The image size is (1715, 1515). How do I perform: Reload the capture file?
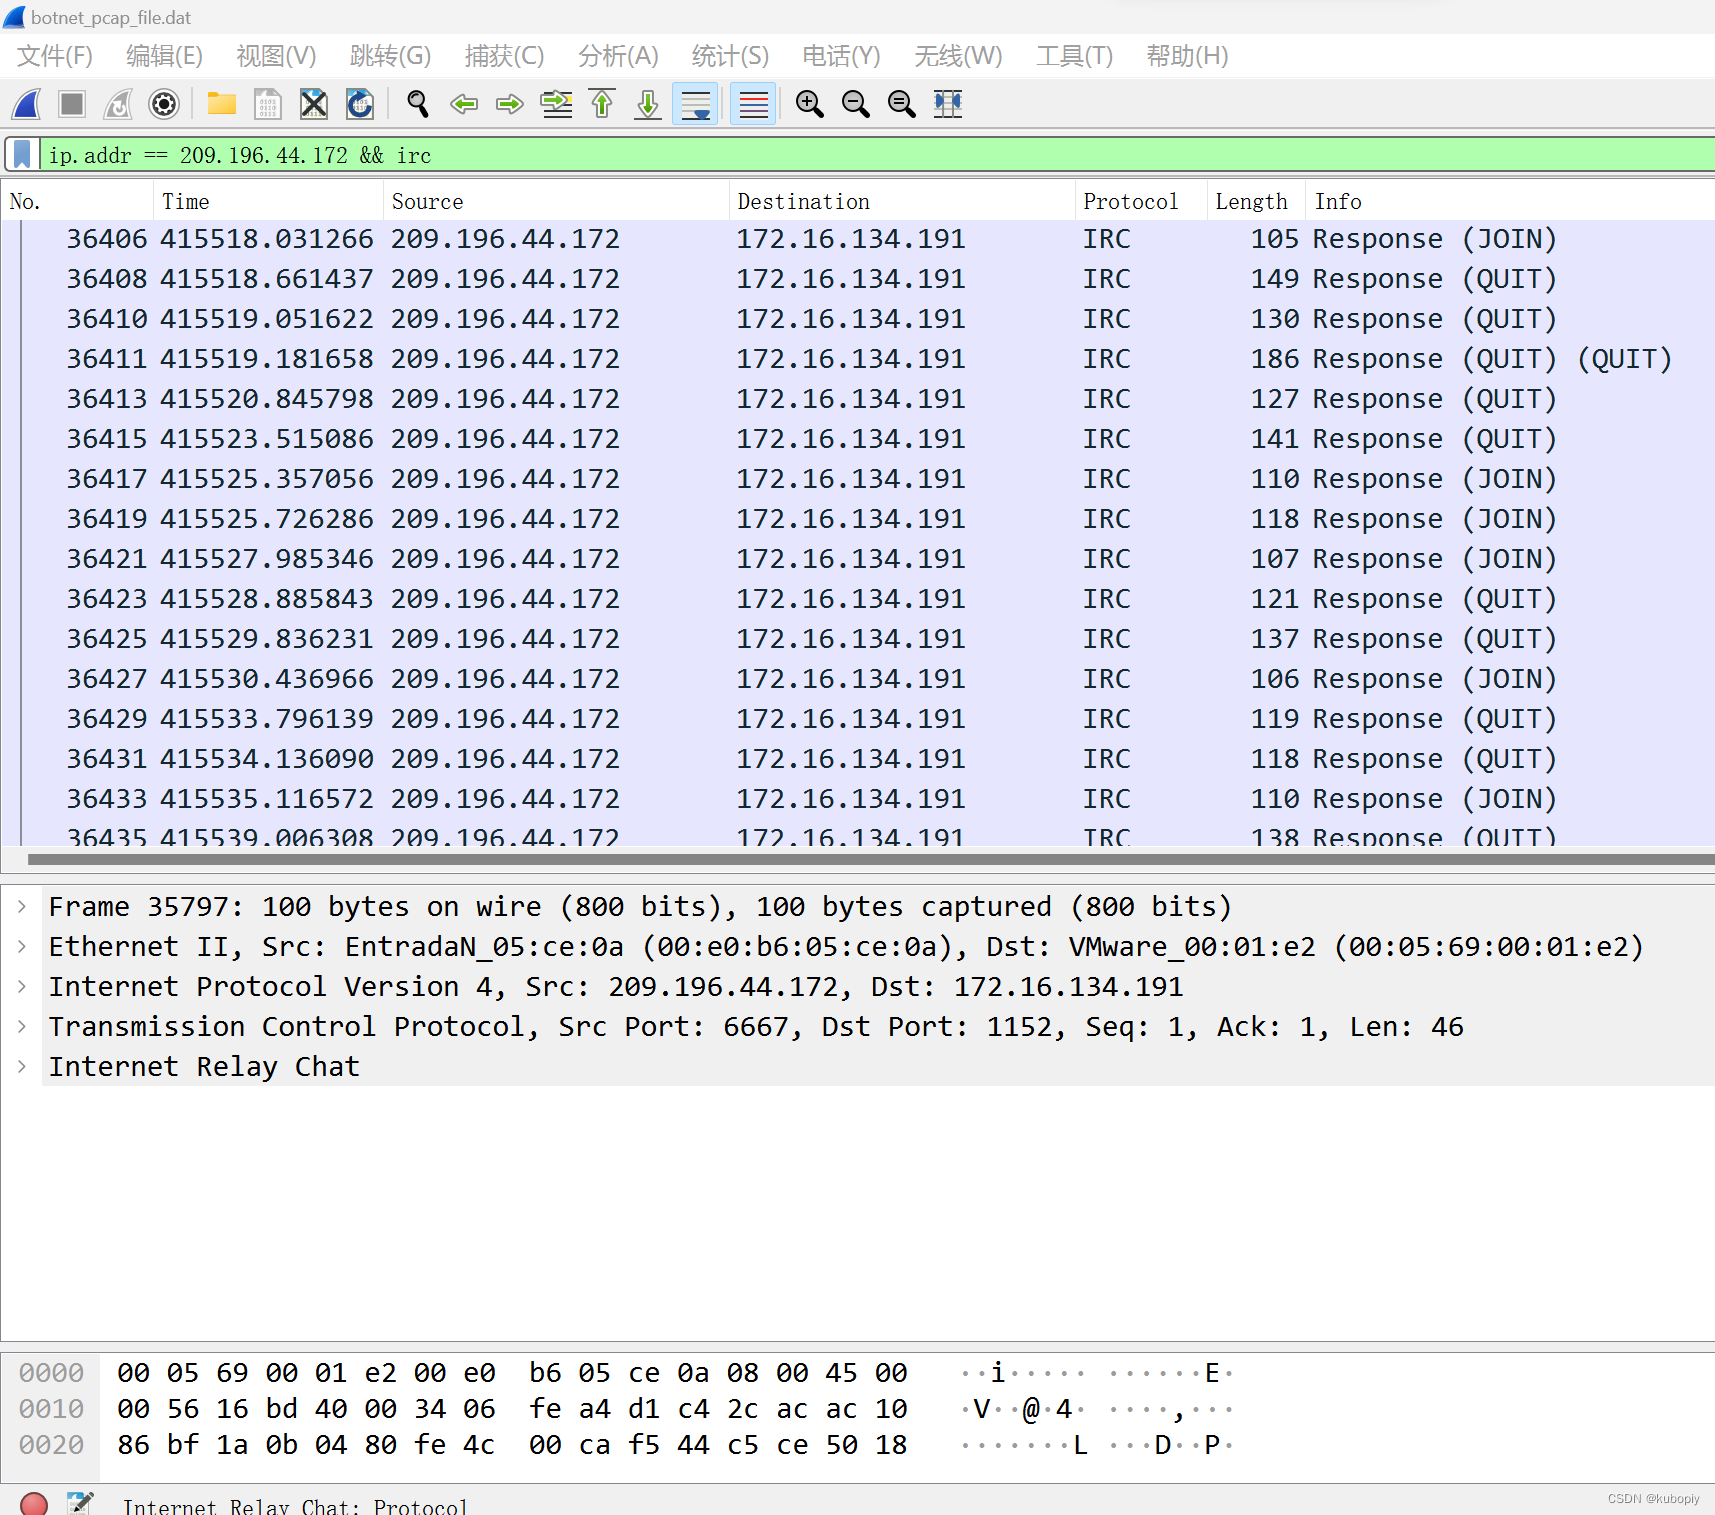click(x=360, y=104)
